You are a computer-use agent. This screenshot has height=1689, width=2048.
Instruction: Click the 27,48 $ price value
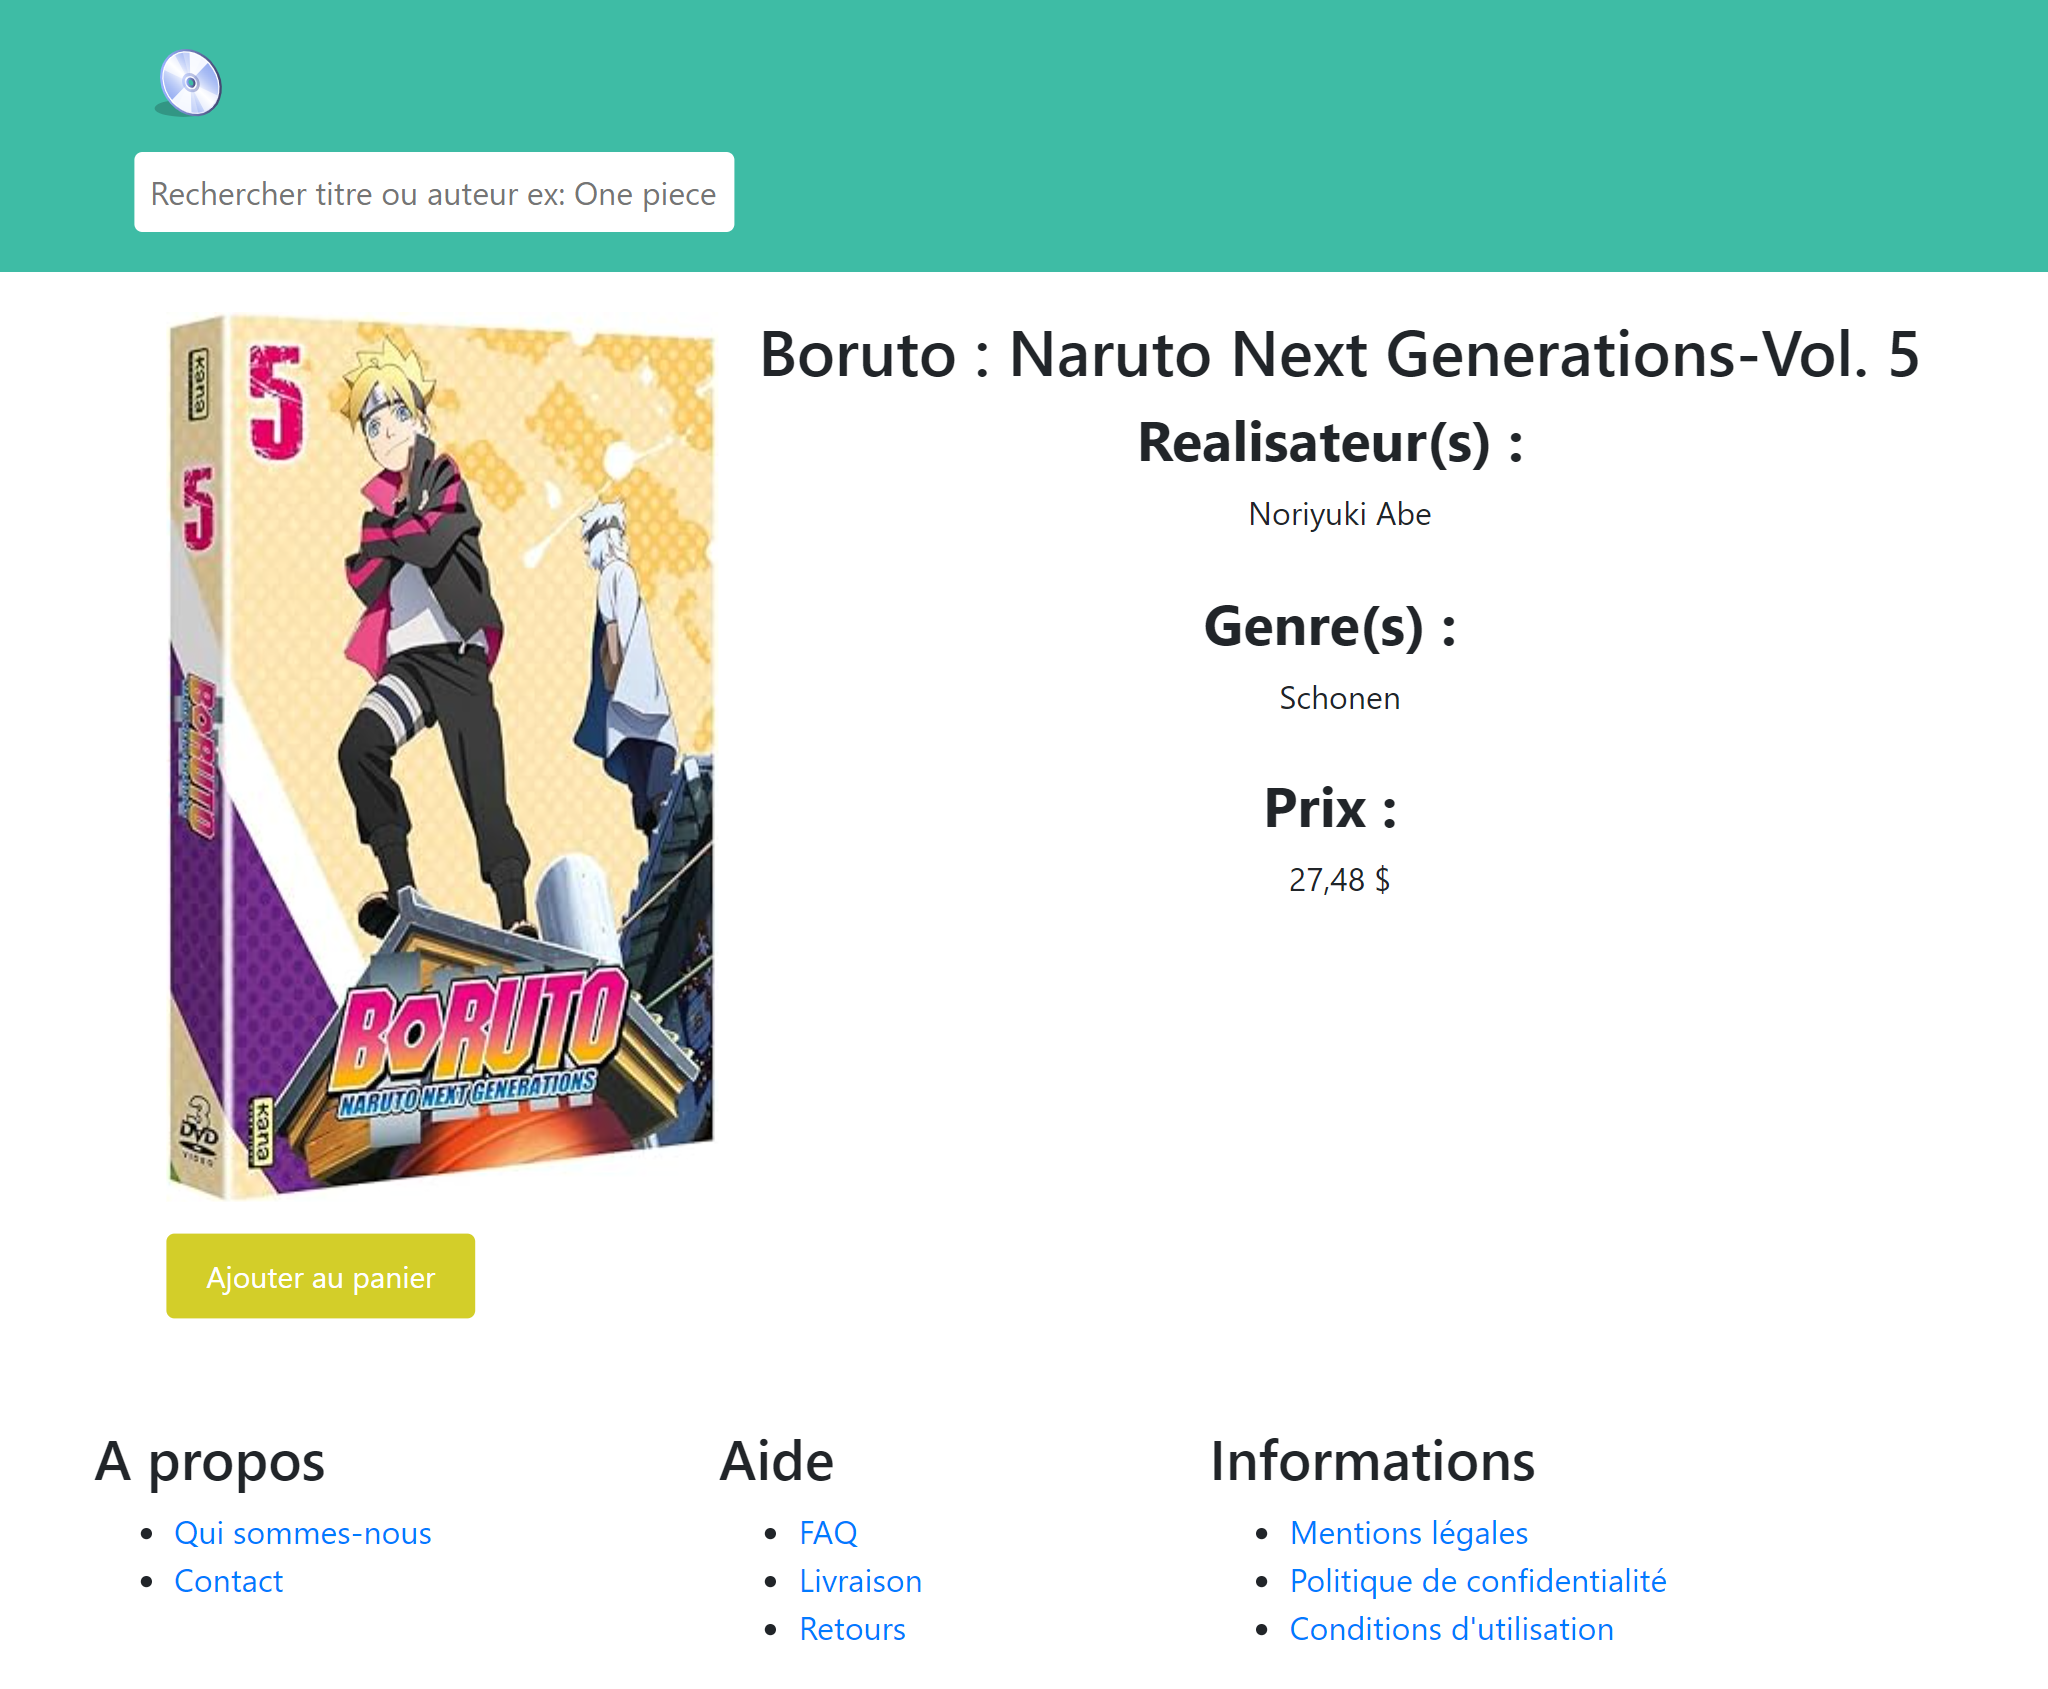tap(1339, 880)
